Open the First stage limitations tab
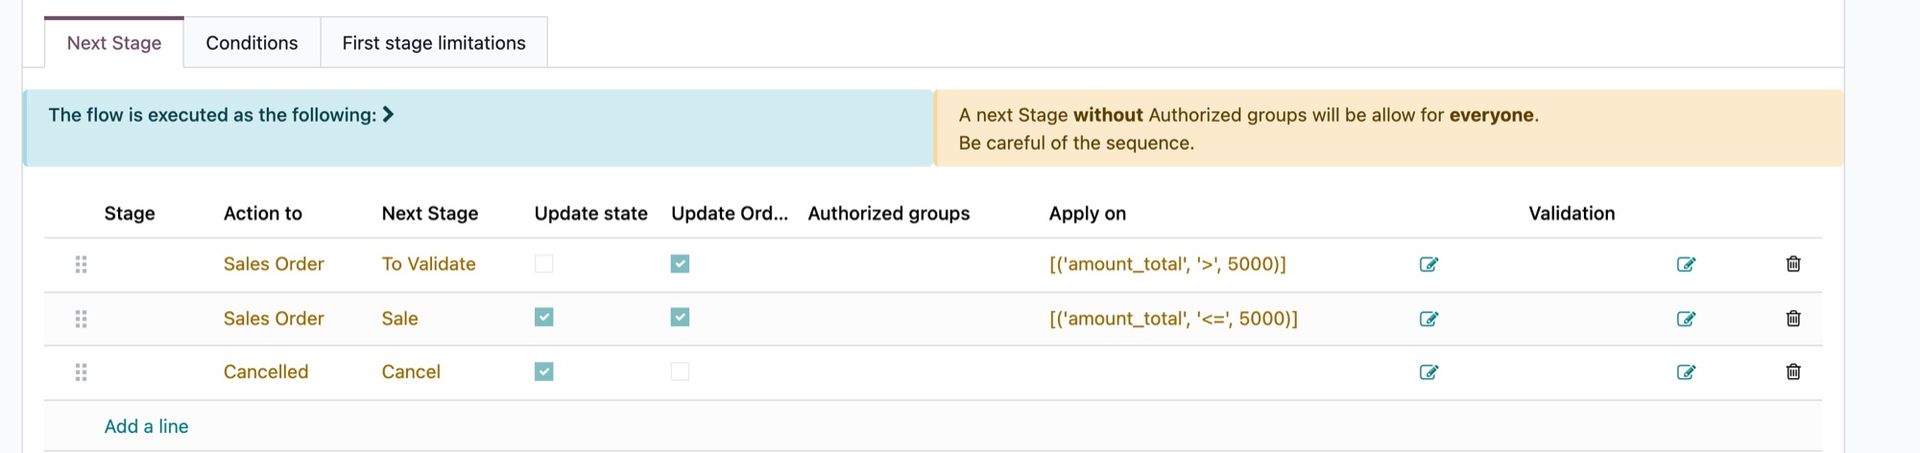1920x453 pixels. 434,43
